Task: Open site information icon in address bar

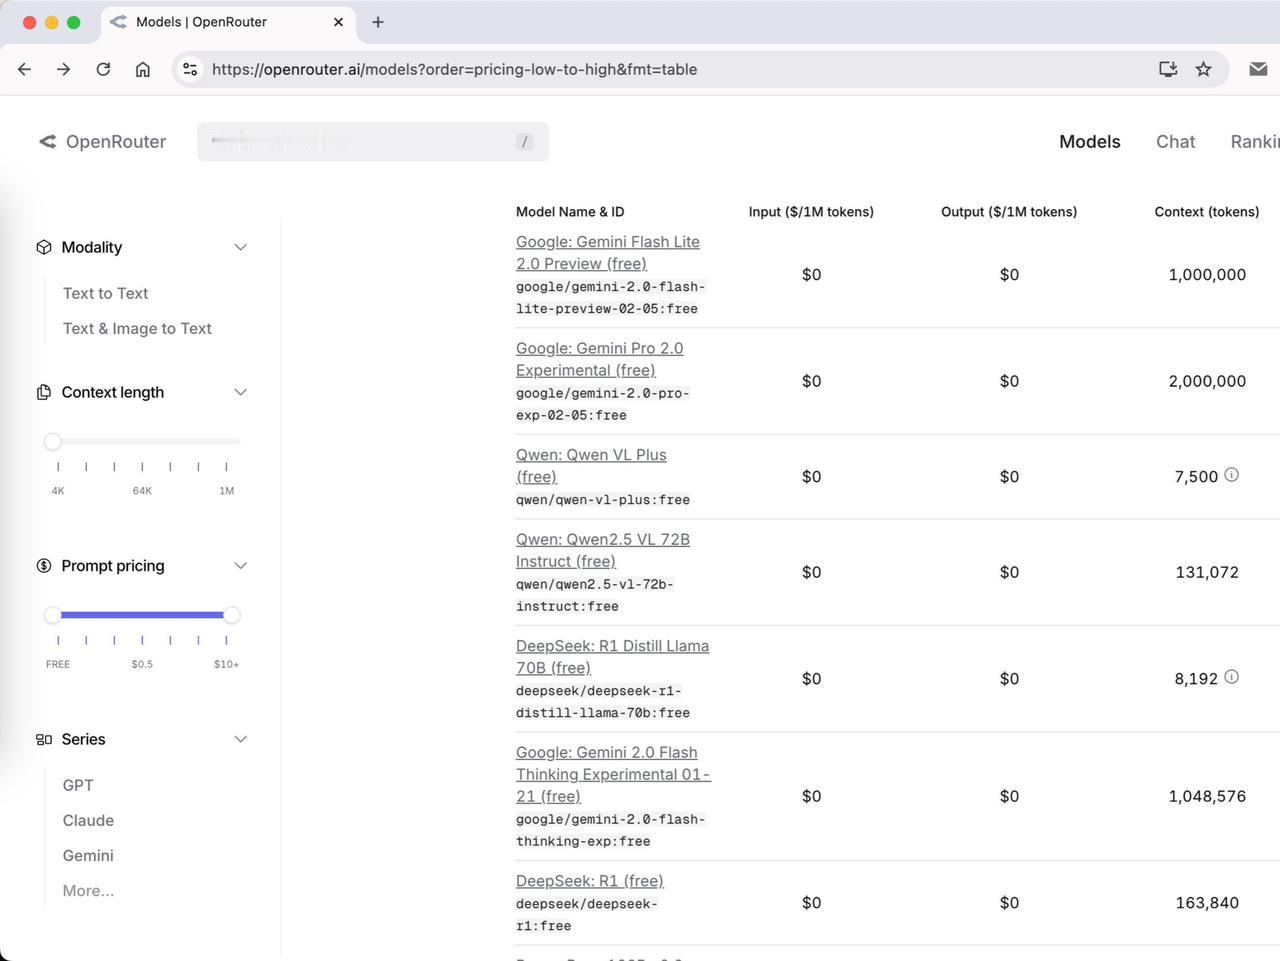Action: point(190,69)
